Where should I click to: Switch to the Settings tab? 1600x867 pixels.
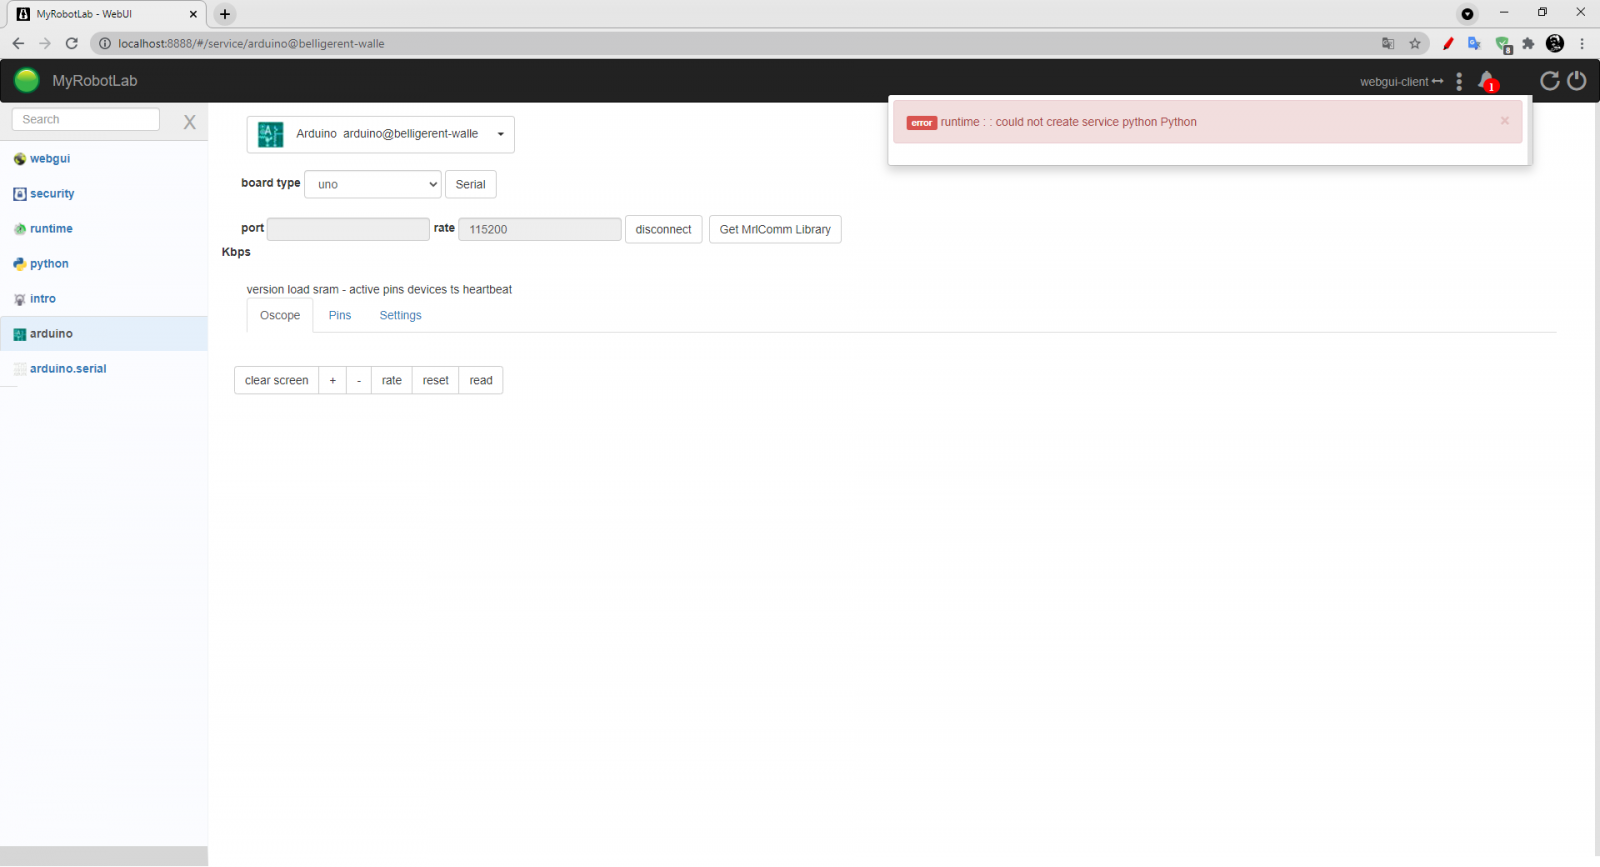(400, 315)
